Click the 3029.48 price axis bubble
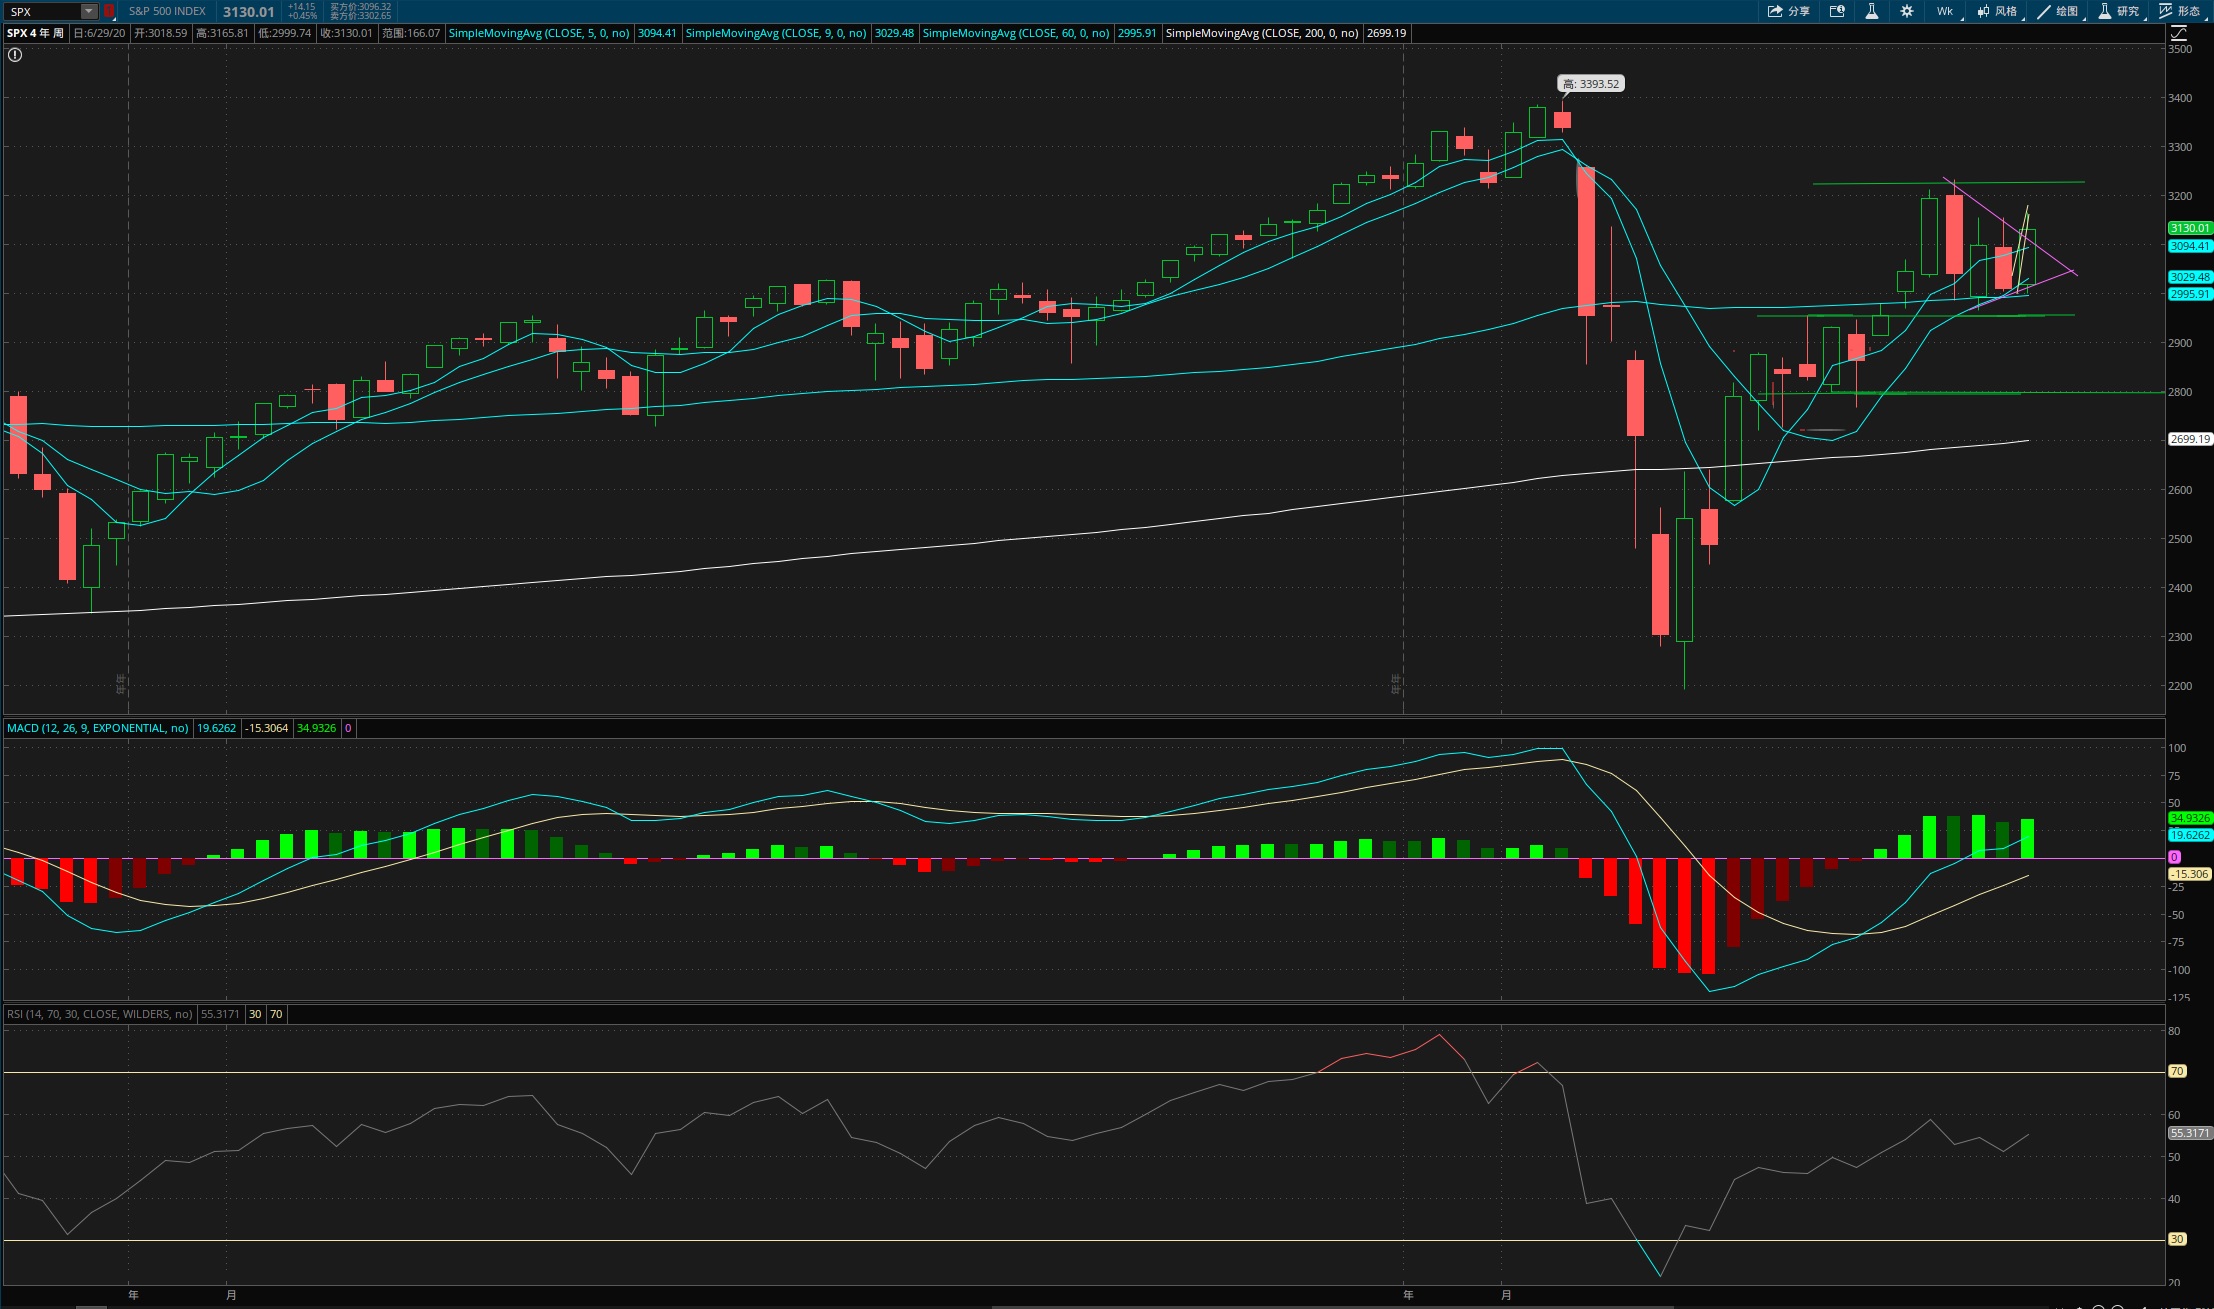Screen dimensions: 2214x1309 click(2190, 277)
